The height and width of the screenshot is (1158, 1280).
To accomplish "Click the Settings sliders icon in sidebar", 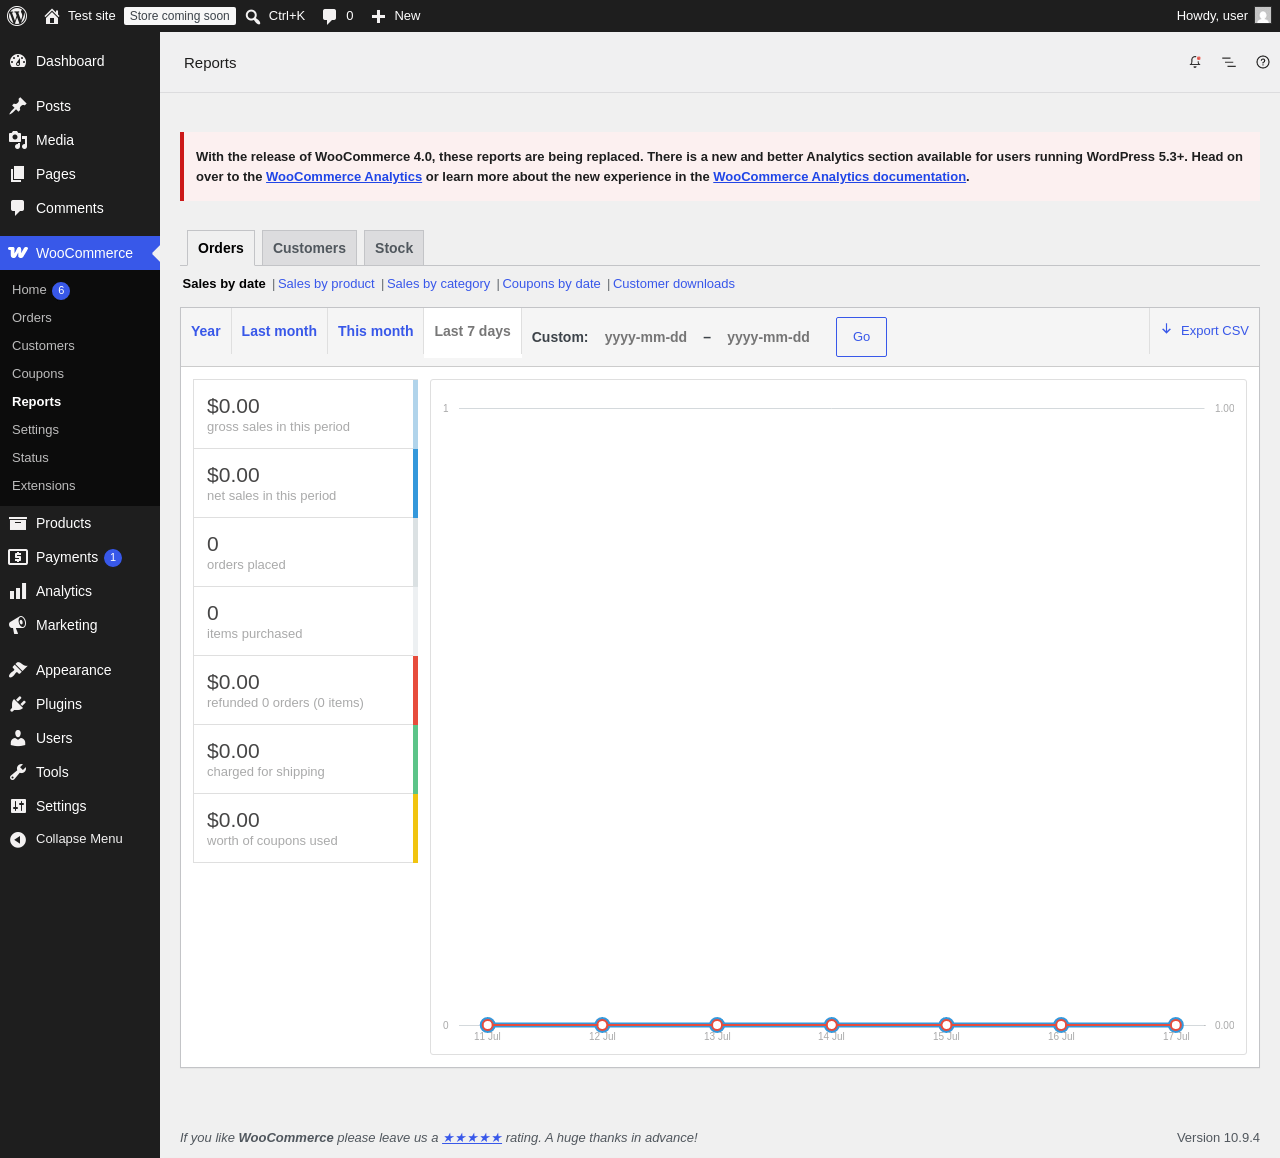I will click(x=18, y=806).
